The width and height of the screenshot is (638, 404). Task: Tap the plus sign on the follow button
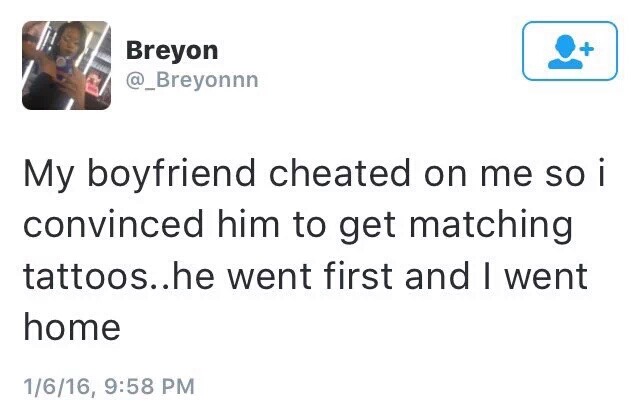(x=586, y=50)
